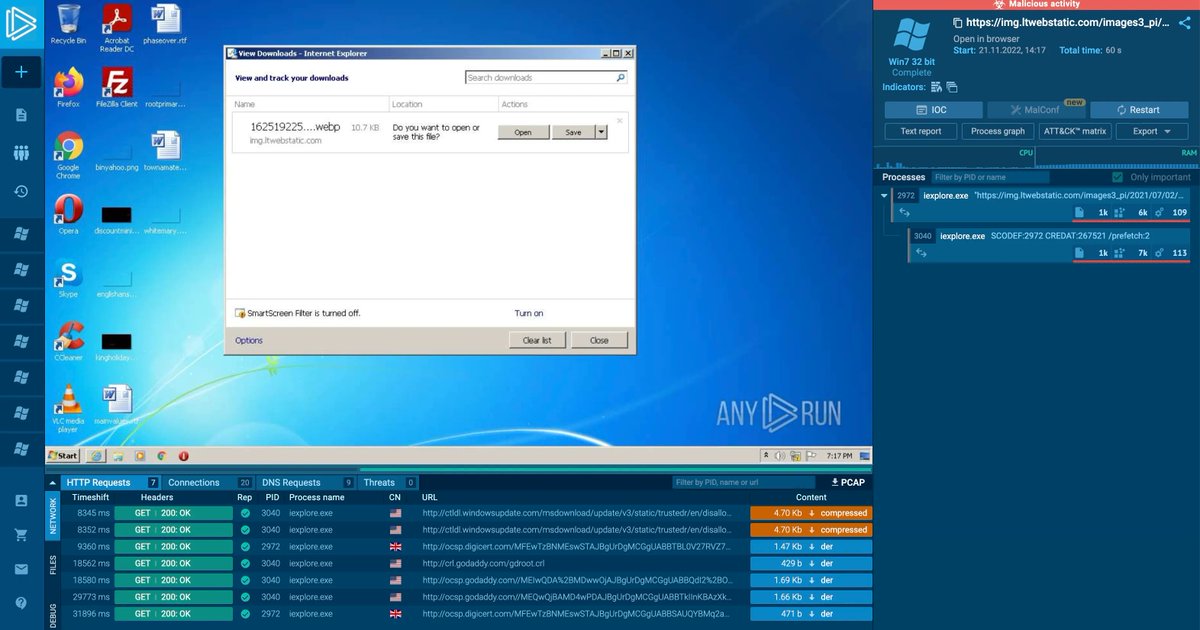Click the Skype desktop icon
The image size is (1200, 630).
click(68, 279)
